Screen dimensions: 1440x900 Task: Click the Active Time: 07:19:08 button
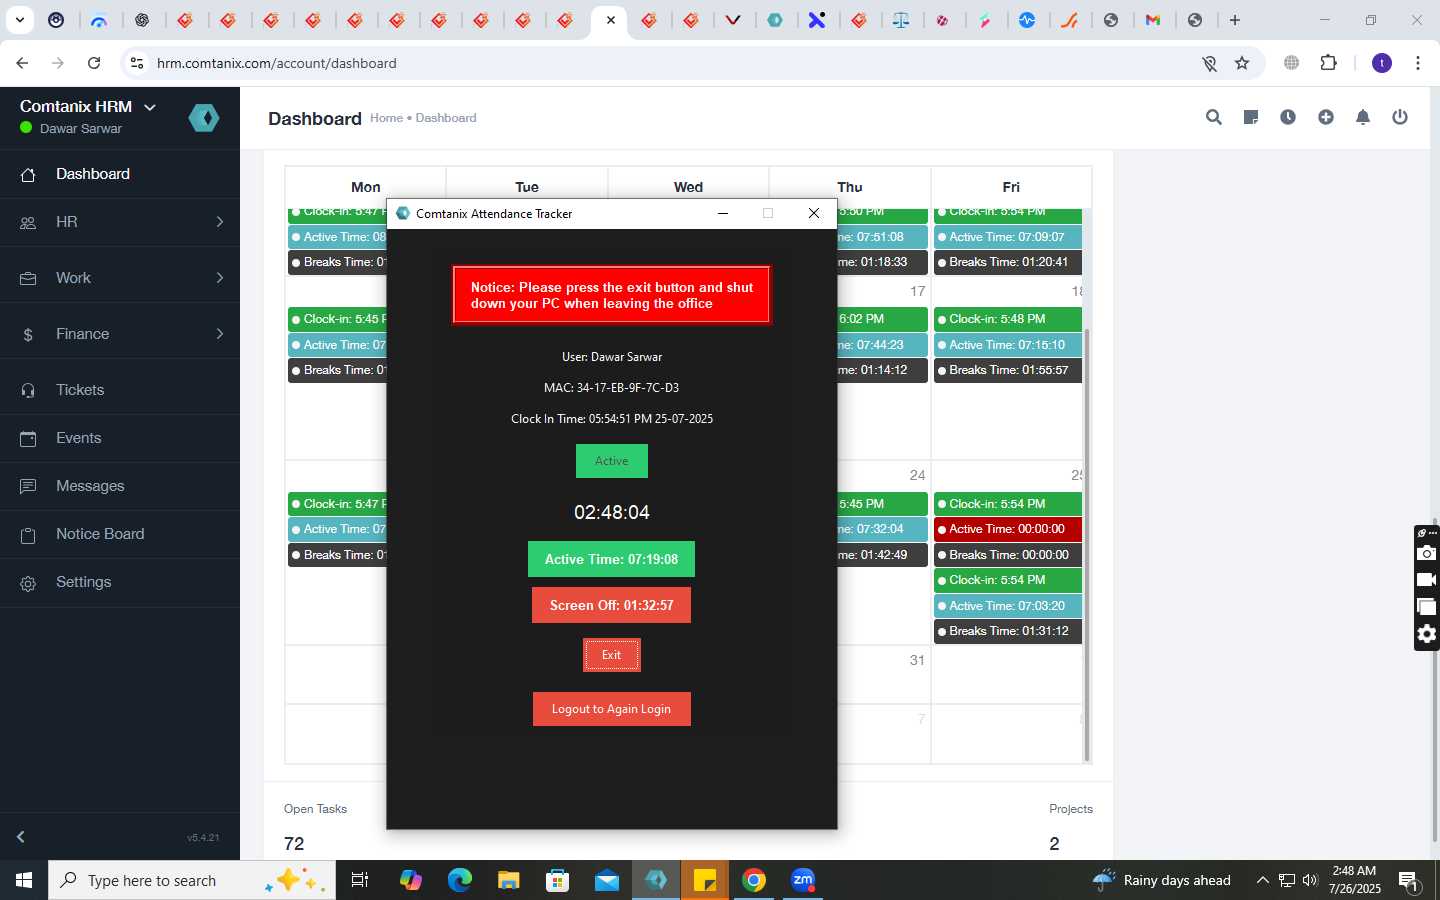pos(611,559)
